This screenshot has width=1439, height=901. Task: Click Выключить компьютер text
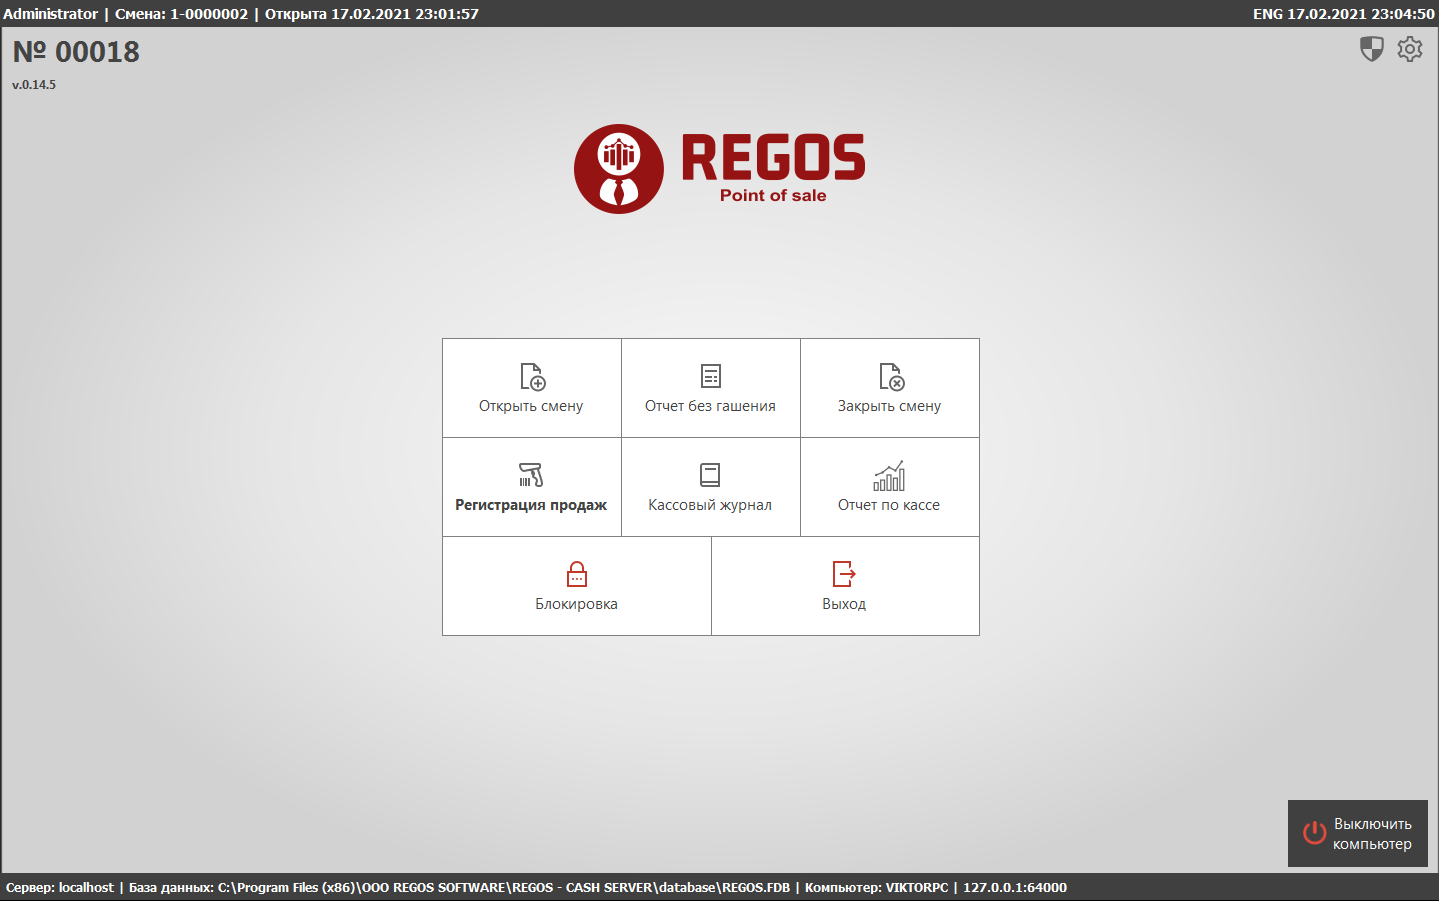point(1372,834)
